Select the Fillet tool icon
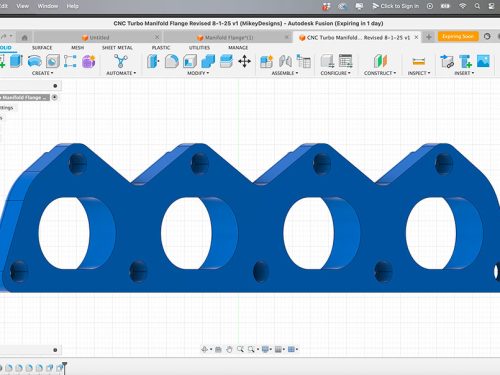 coord(172,61)
